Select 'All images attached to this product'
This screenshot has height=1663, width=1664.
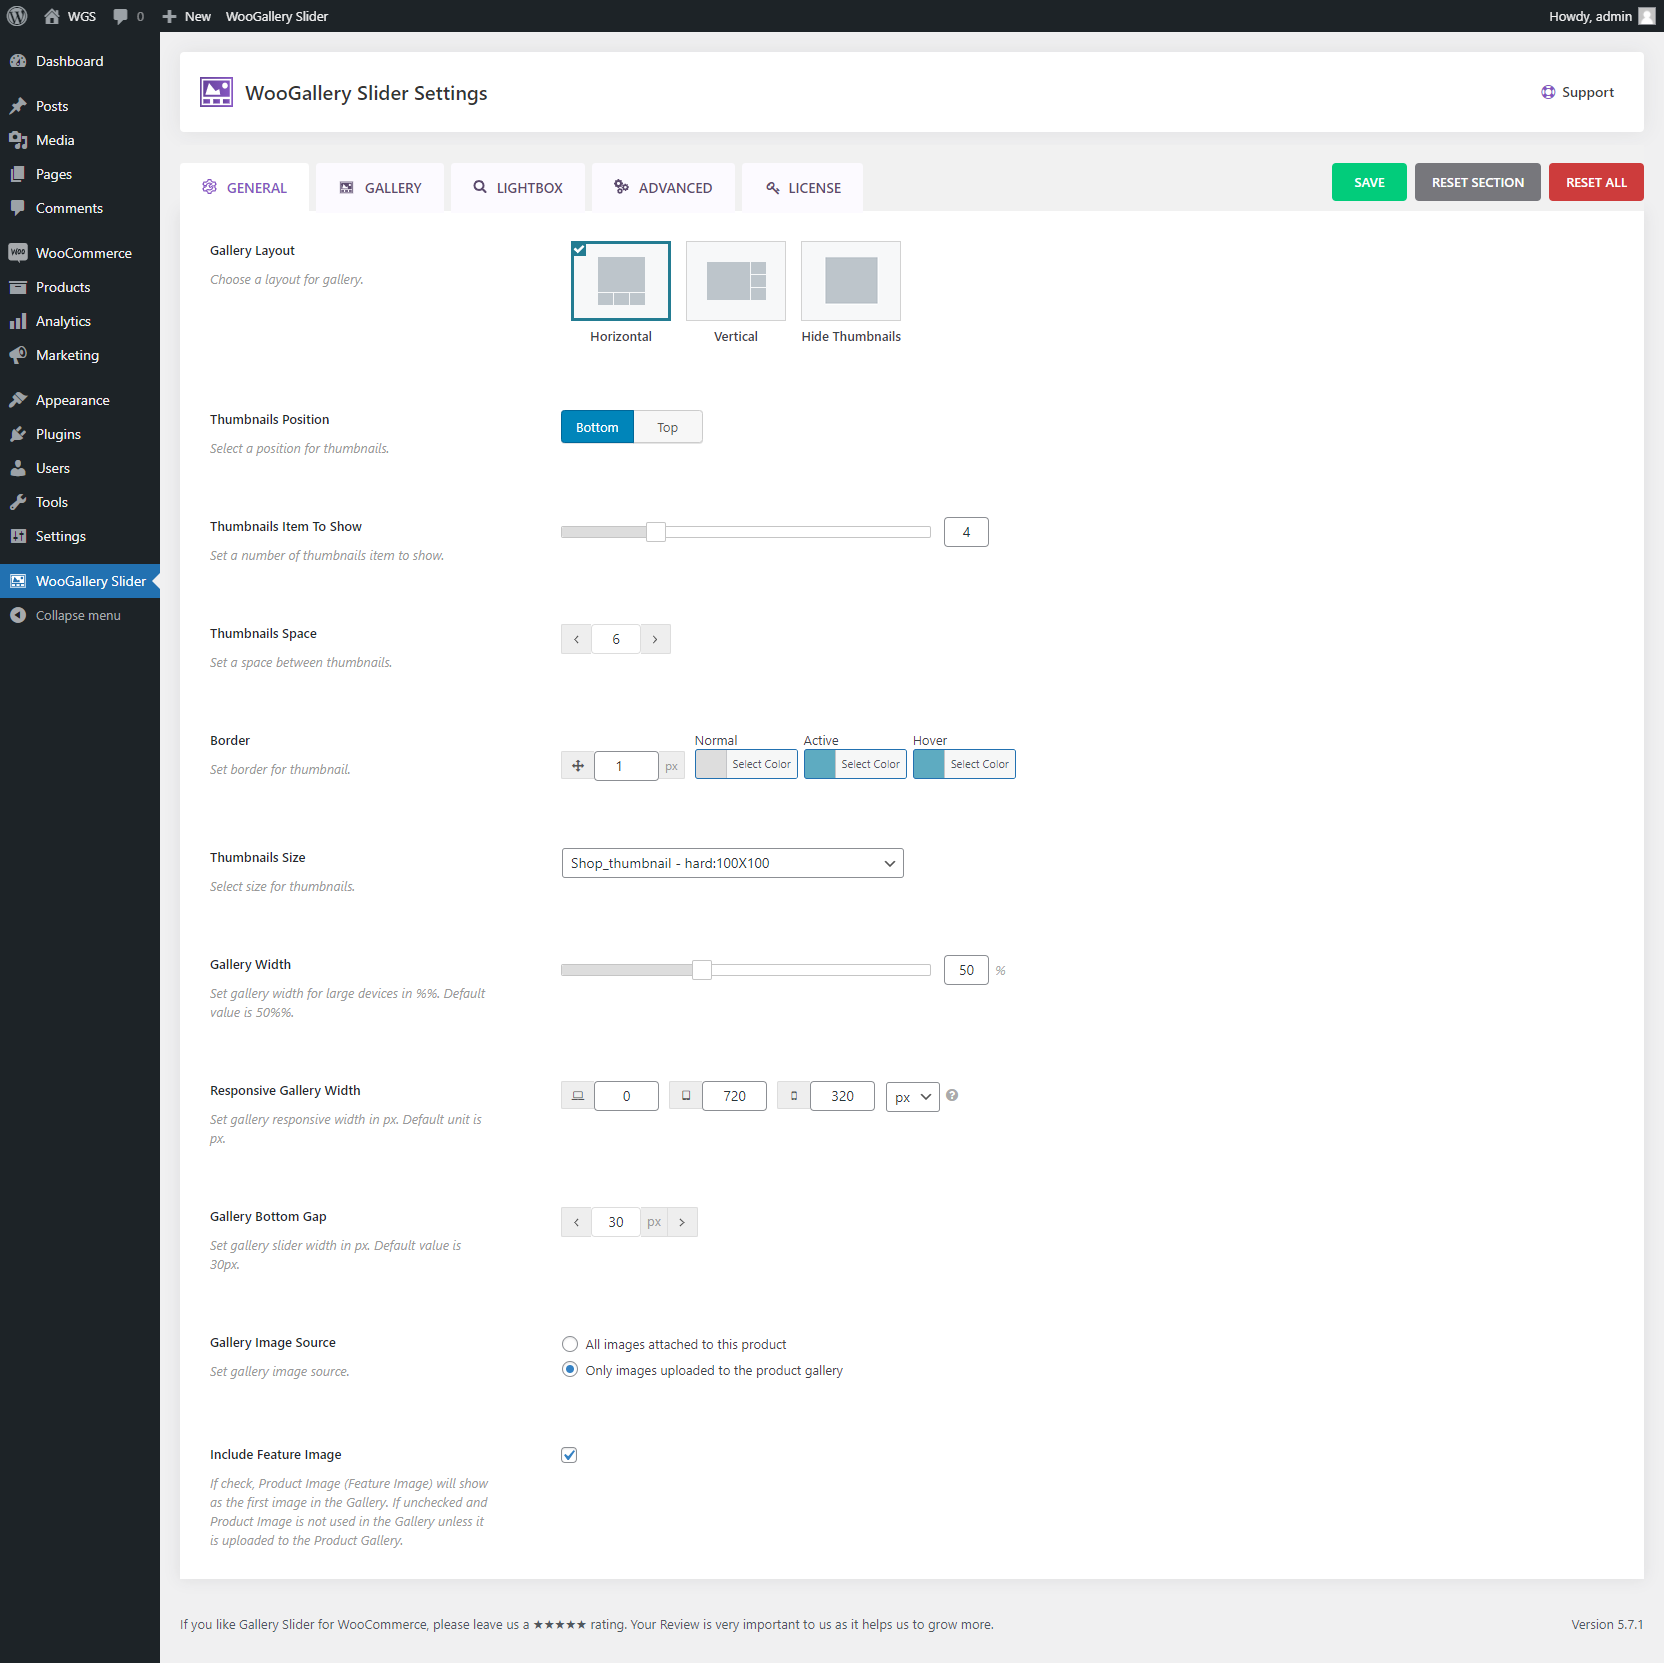pos(570,1344)
